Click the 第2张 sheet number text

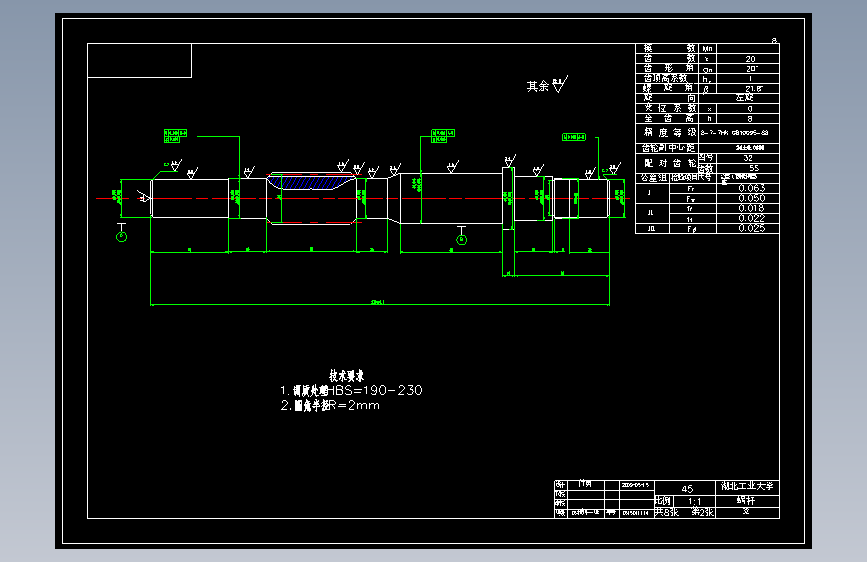pos(702,512)
